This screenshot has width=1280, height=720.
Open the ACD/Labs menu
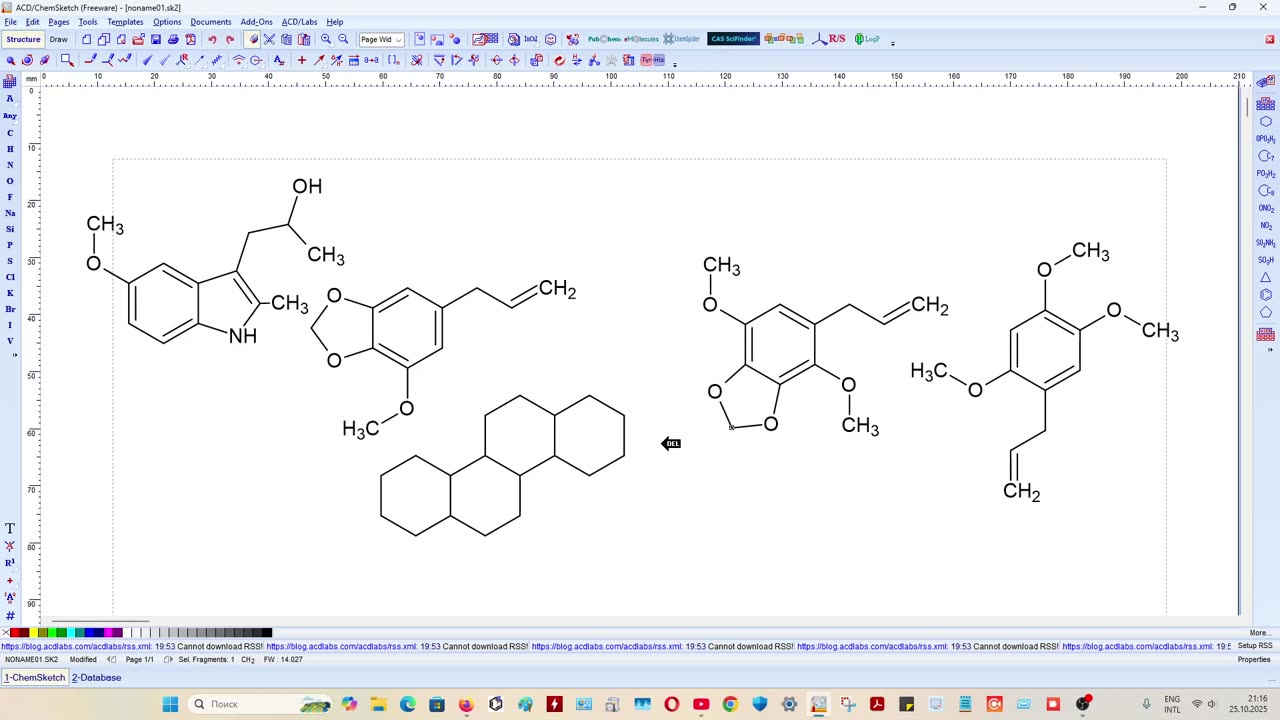pos(299,22)
